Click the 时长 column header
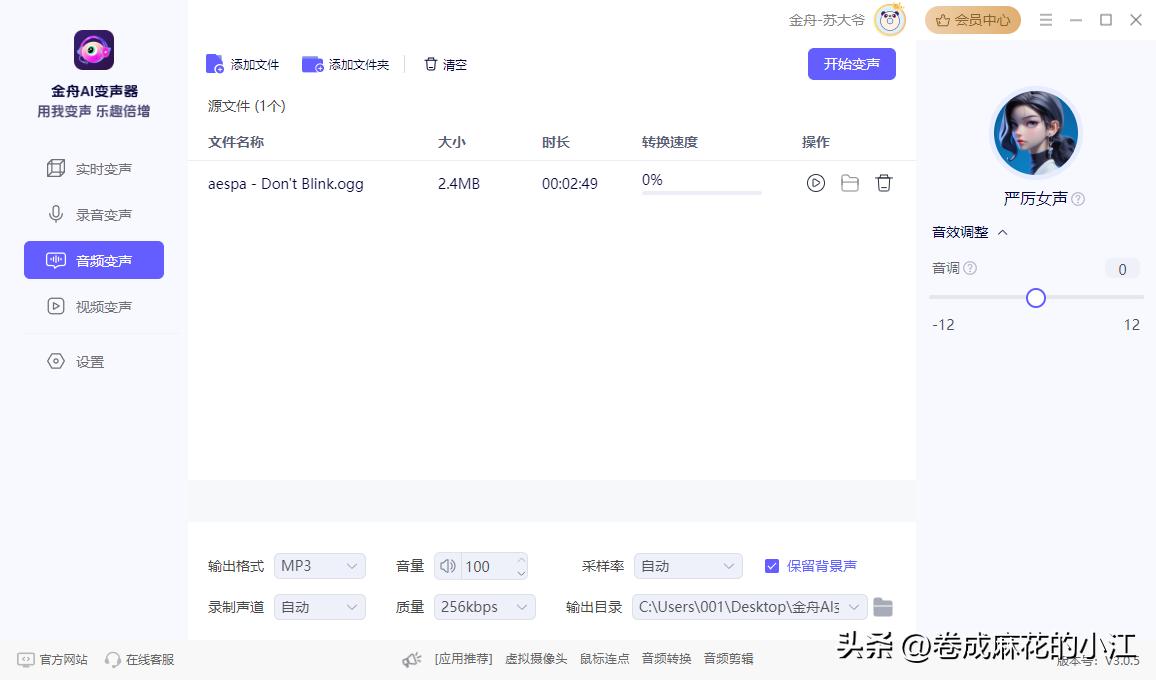 [556, 142]
